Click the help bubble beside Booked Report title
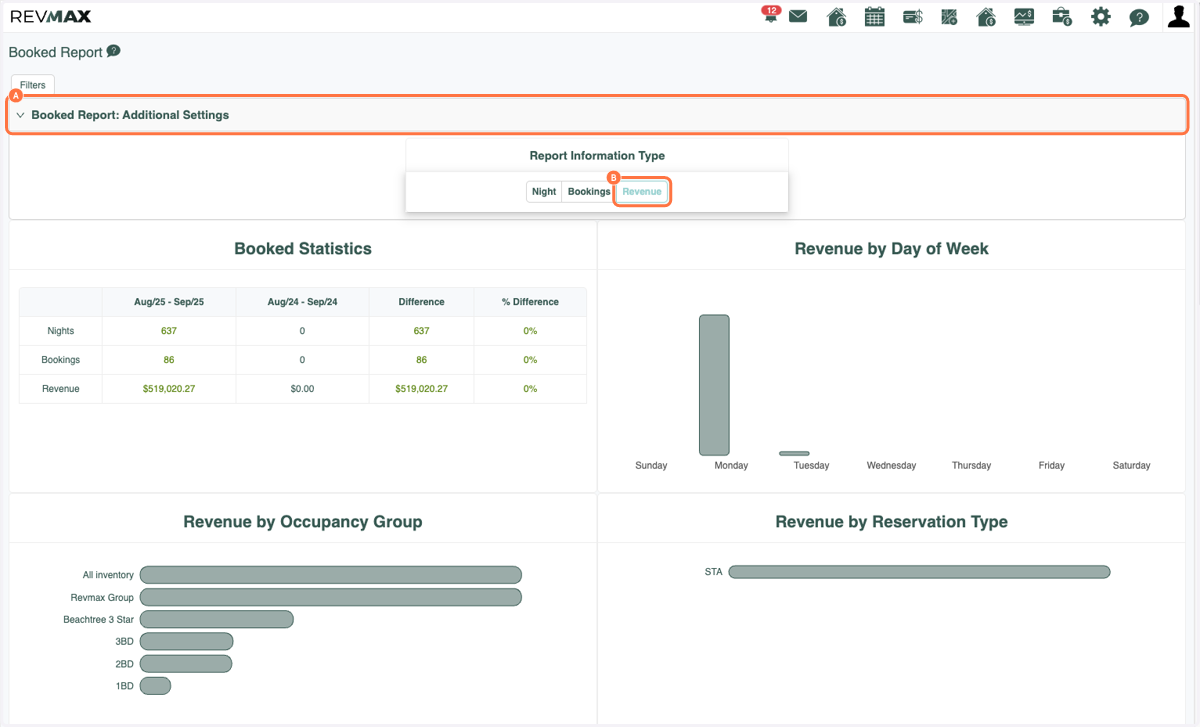1200x727 pixels. point(114,51)
